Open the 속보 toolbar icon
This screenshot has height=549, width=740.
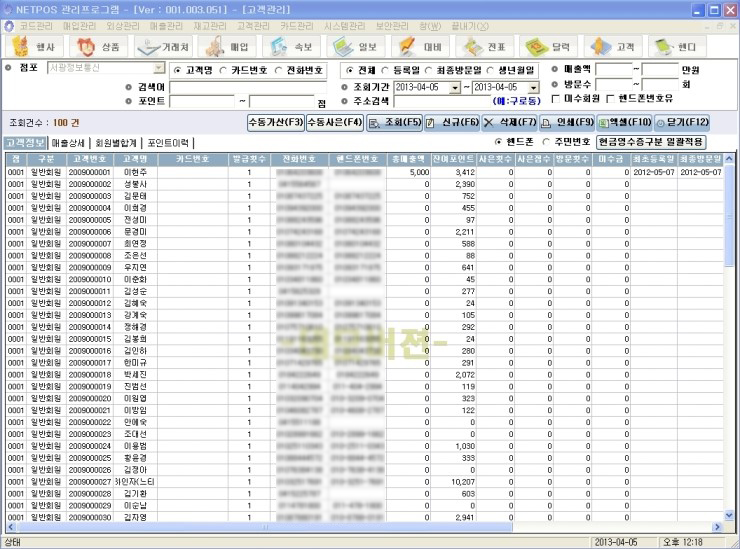[291, 47]
